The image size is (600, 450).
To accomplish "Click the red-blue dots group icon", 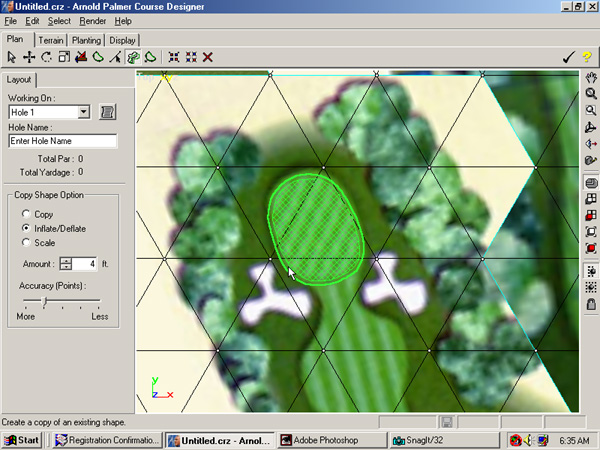I will [x=174, y=57].
